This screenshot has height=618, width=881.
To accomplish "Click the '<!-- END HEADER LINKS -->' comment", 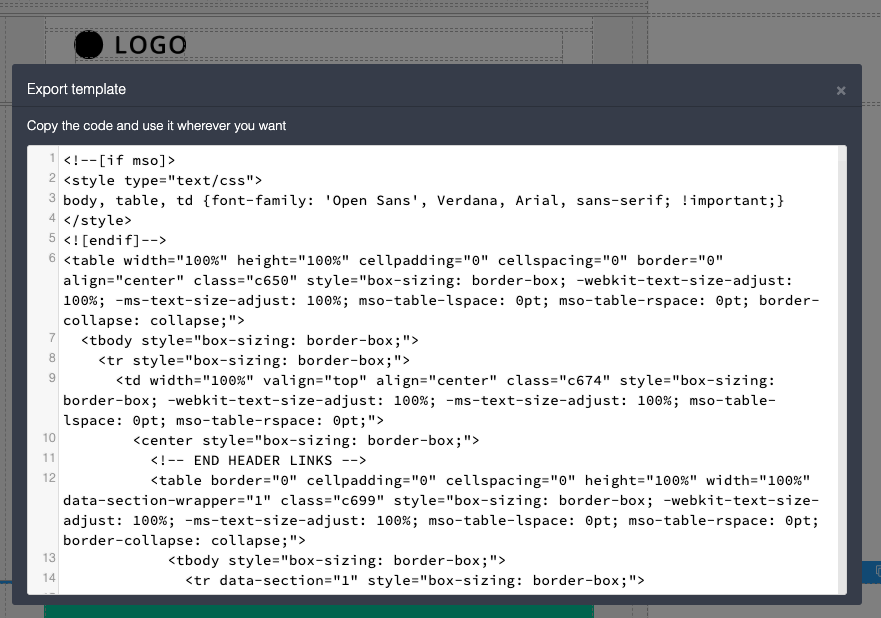I will pos(258,461).
